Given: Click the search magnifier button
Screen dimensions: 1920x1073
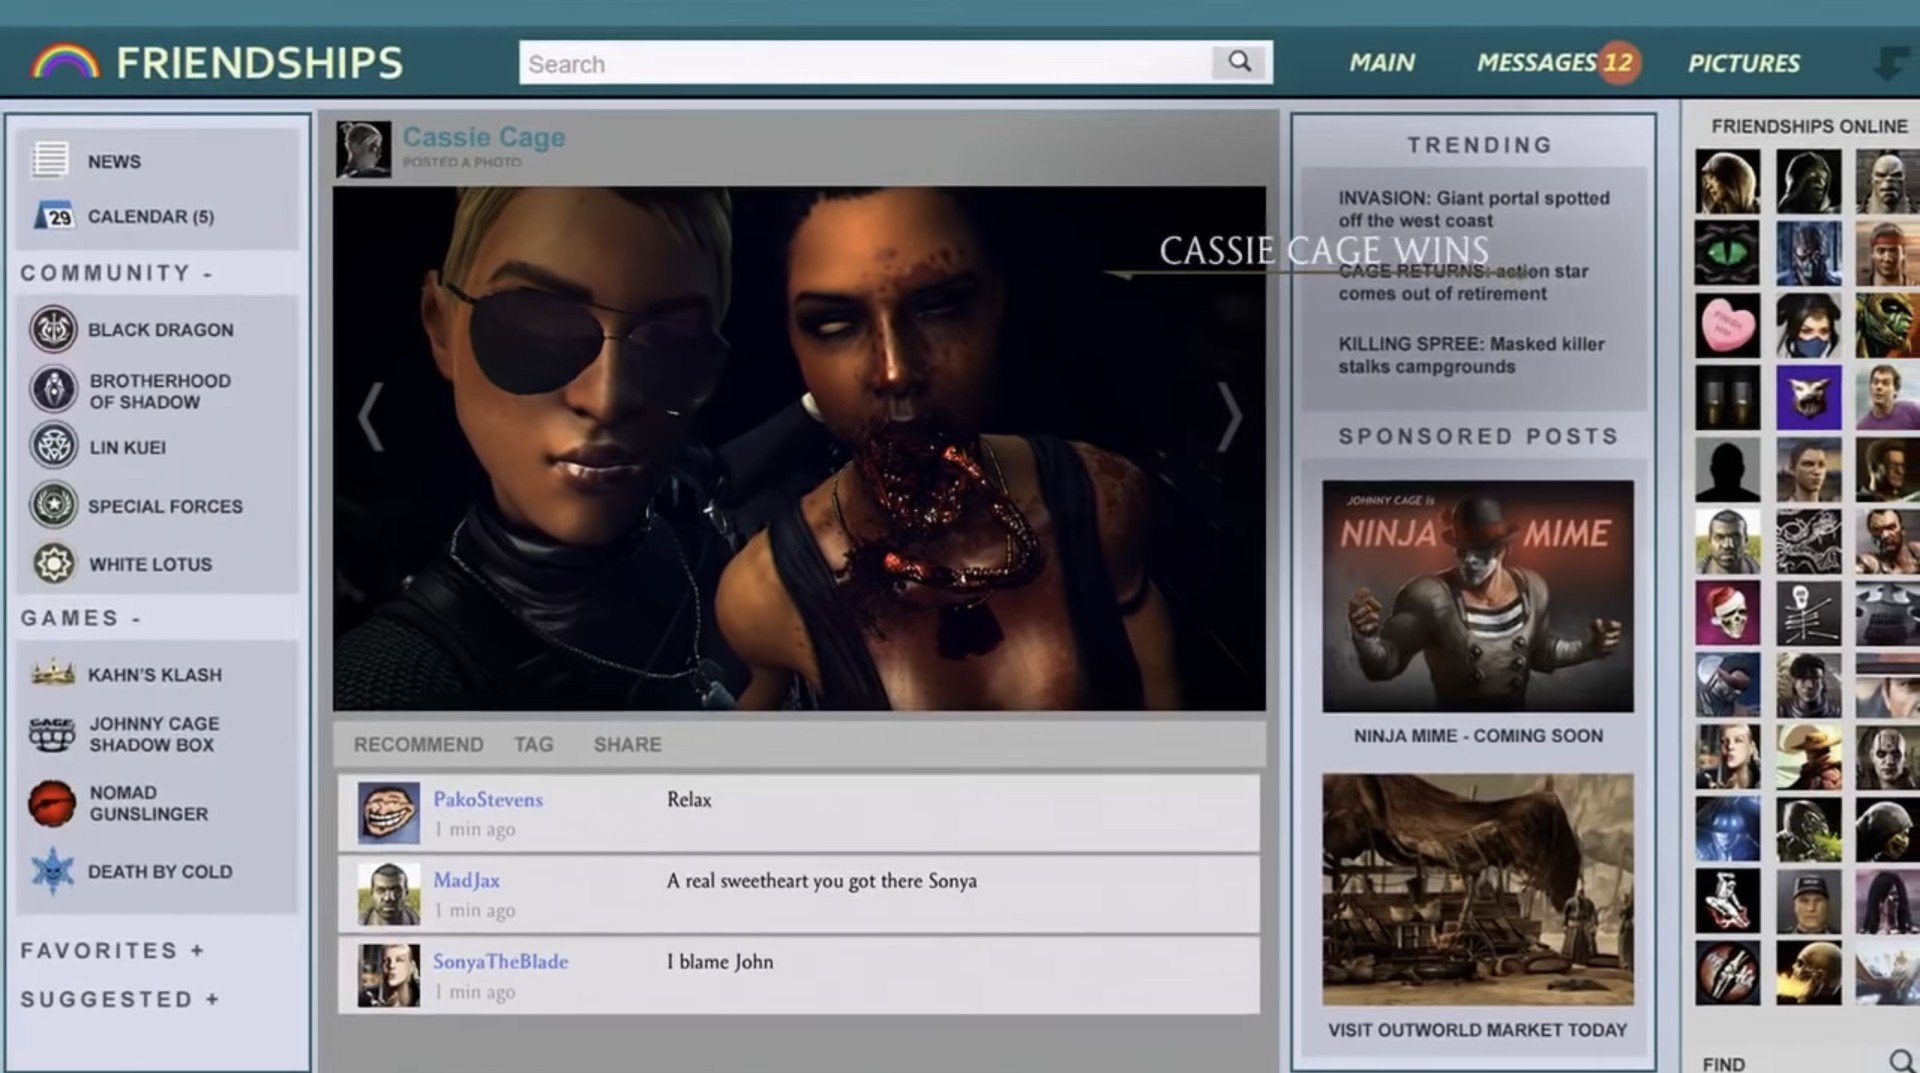Looking at the screenshot, I should click(1240, 62).
